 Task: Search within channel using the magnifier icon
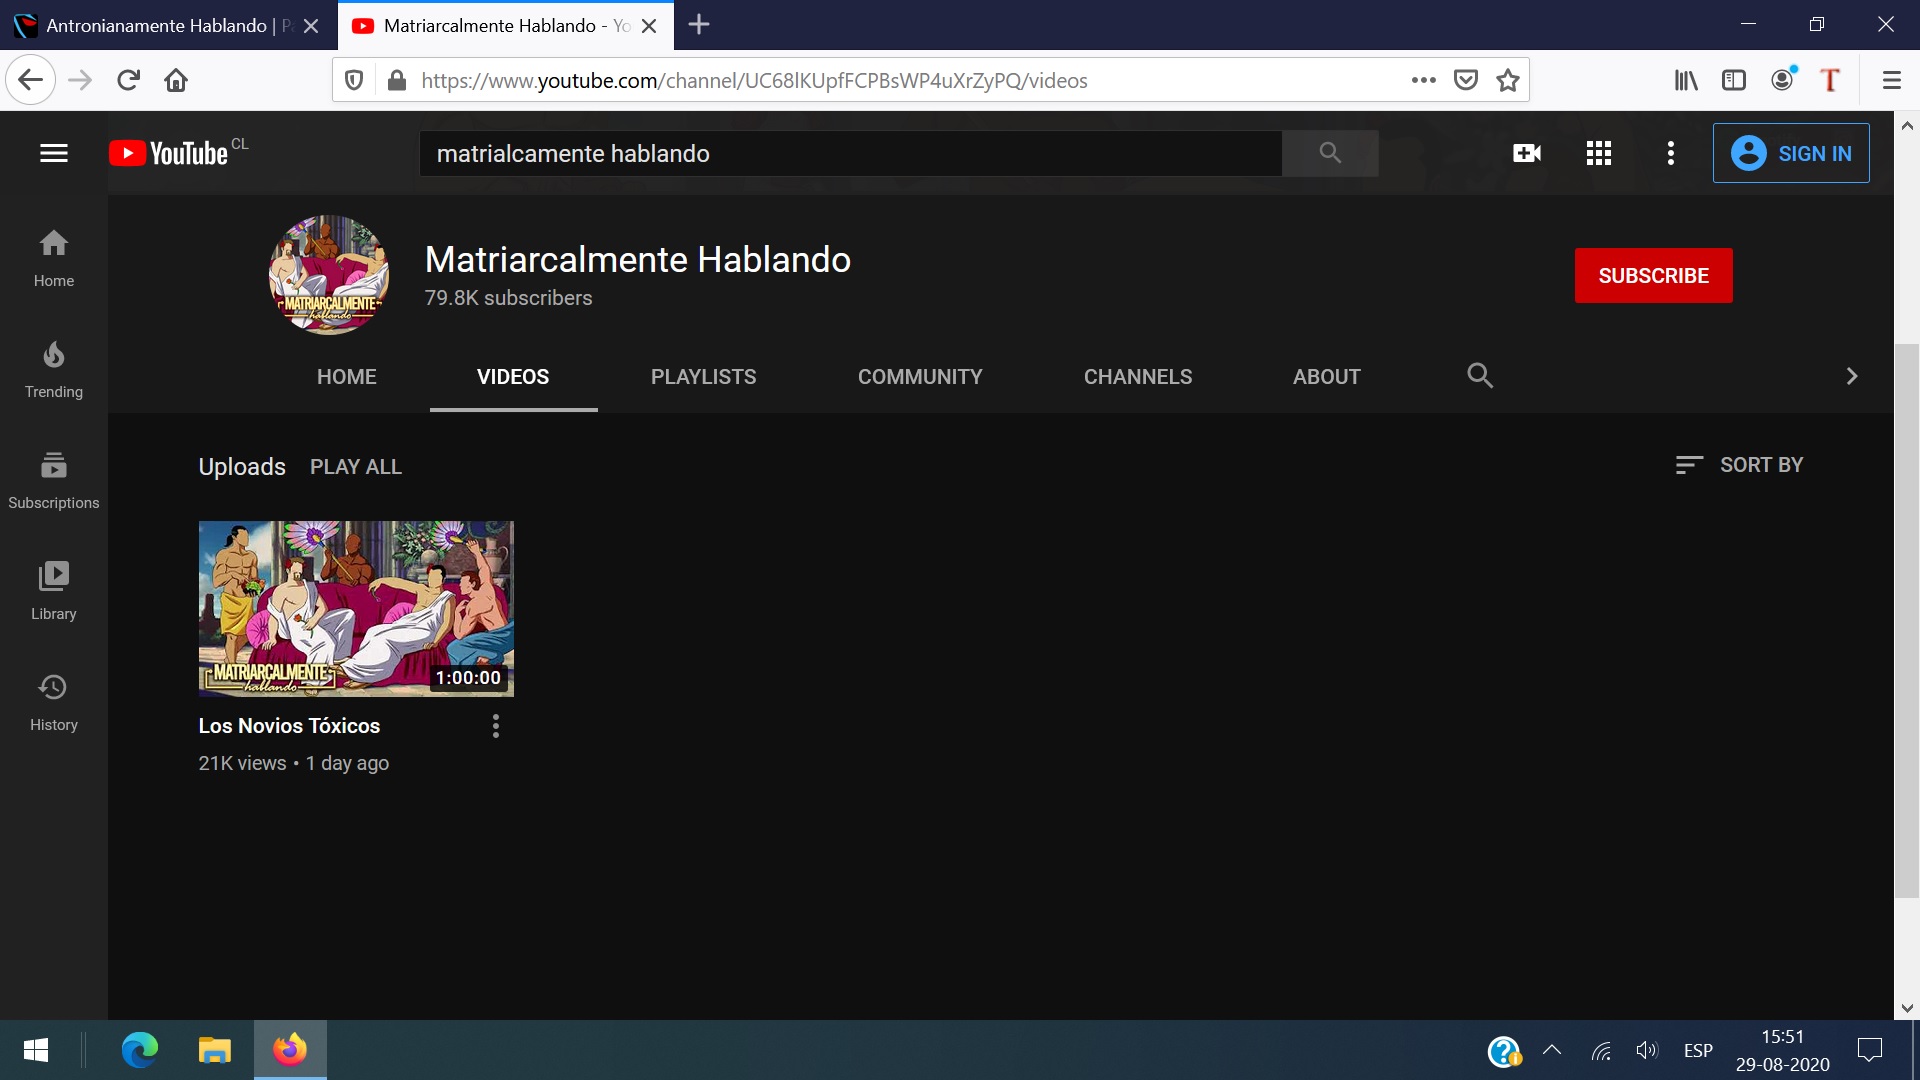coord(1480,376)
